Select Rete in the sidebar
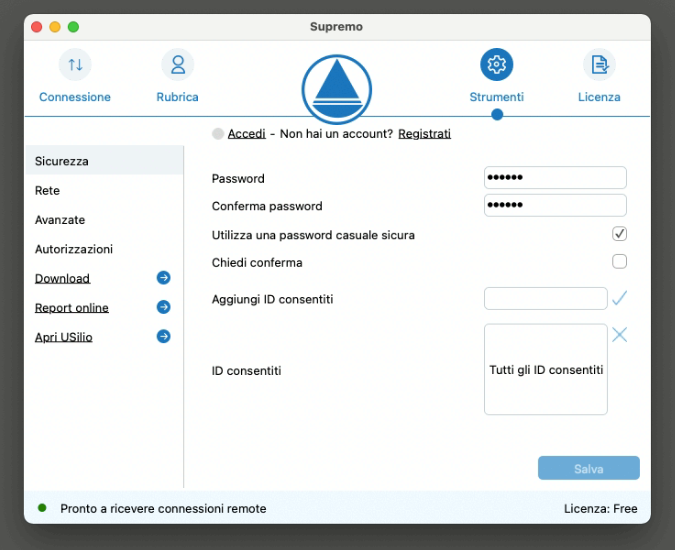 104,190
